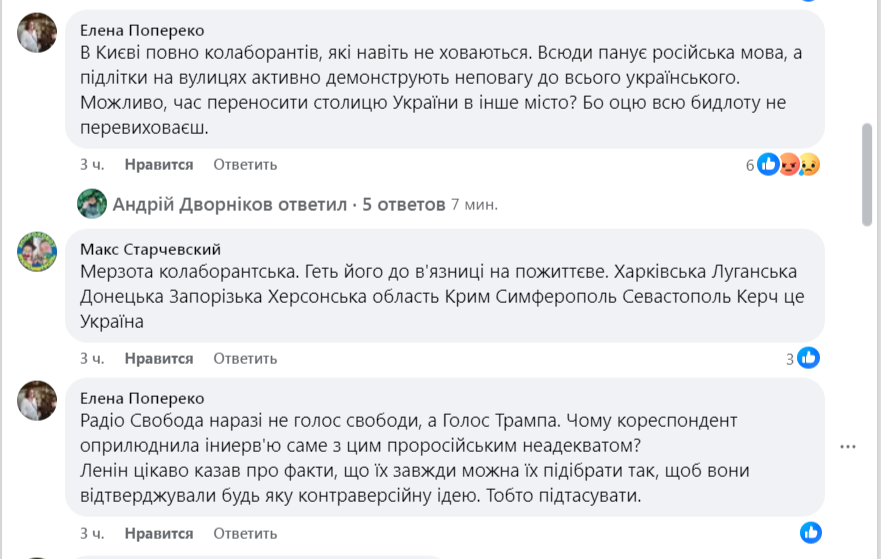This screenshot has width=881, height=559.
Task: Open Макс Старчевский's profile name link
Action: coord(150,249)
